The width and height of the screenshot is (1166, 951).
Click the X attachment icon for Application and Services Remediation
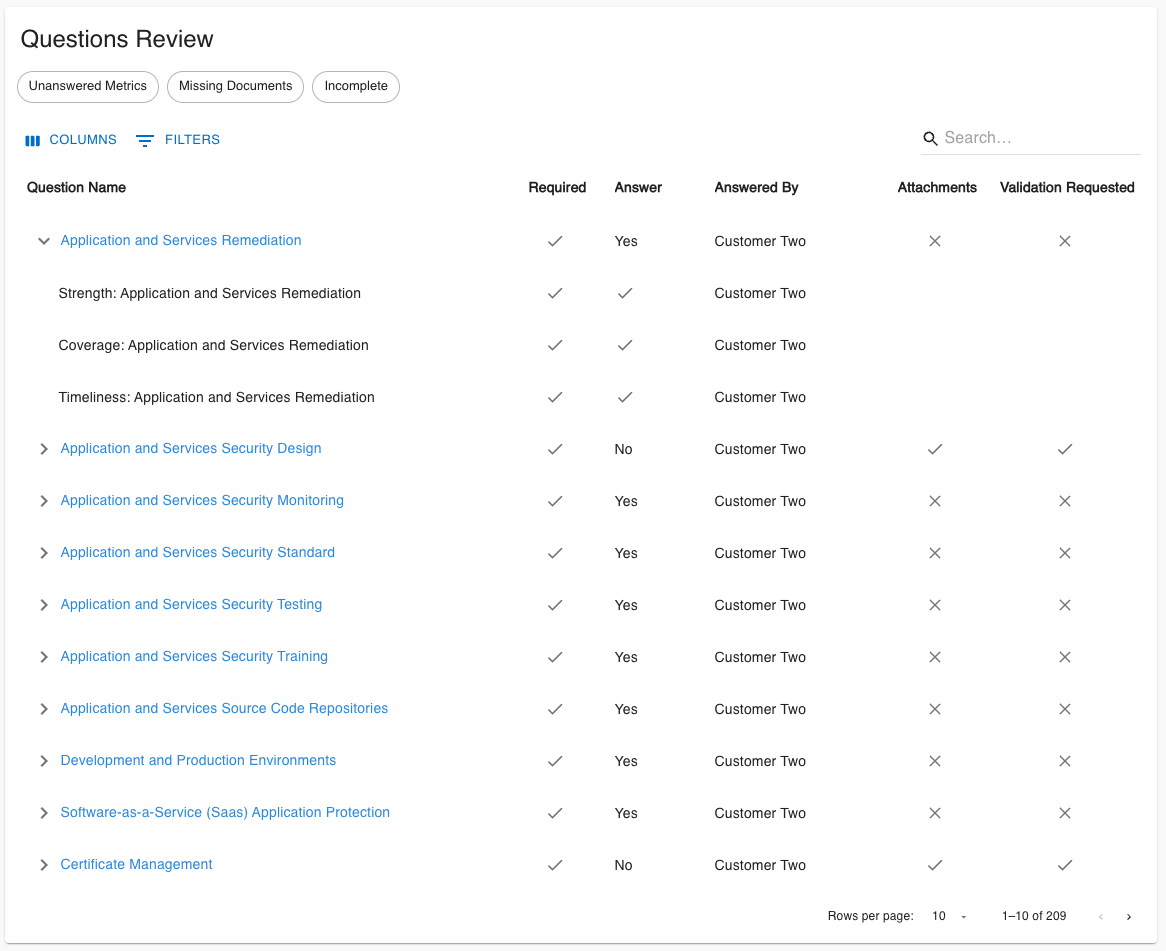pyautogui.click(x=935, y=241)
